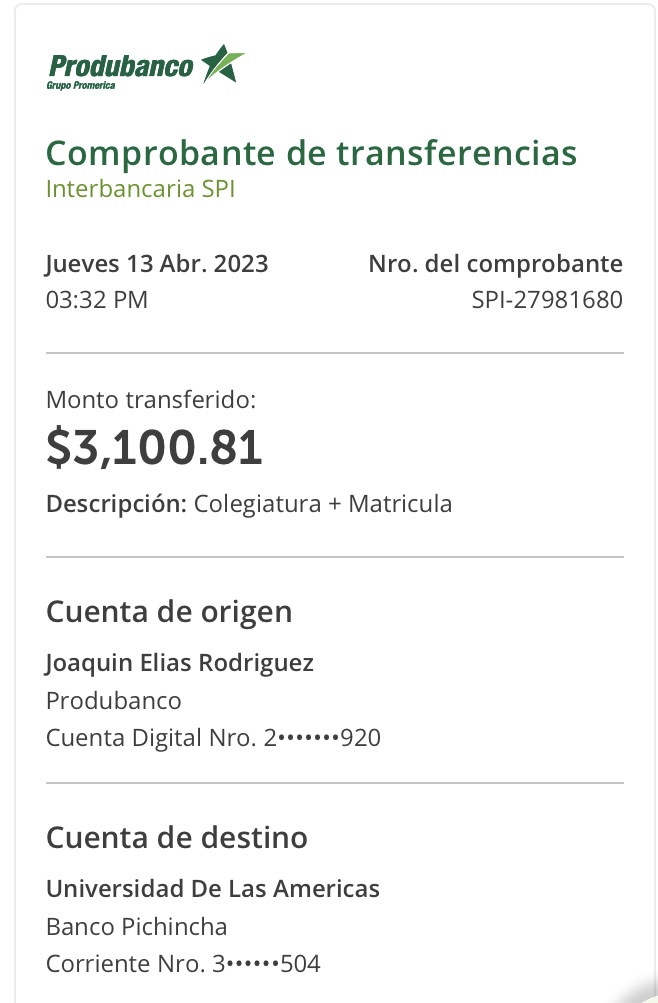The width and height of the screenshot is (658, 1003).
Task: Click the Monto transferido label
Action: click(x=151, y=400)
